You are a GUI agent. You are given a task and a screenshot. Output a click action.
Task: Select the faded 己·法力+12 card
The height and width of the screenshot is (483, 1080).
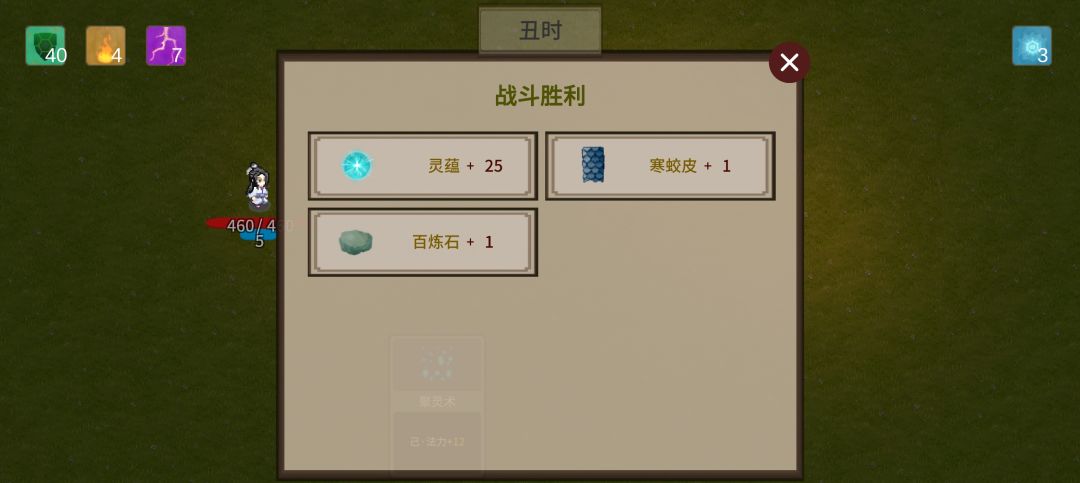pyautogui.click(x=437, y=442)
